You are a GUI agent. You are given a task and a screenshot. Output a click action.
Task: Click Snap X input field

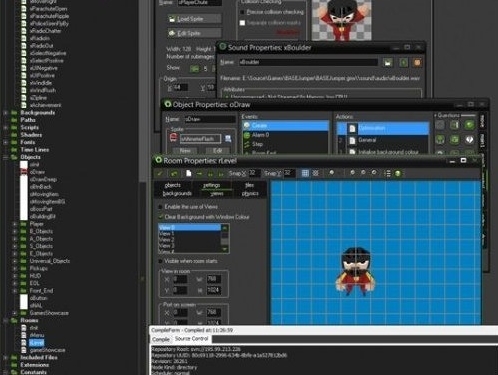click(x=253, y=173)
